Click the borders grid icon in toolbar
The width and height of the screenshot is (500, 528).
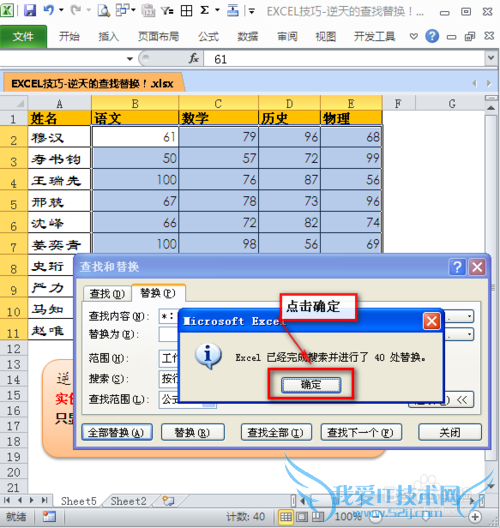click(186, 11)
